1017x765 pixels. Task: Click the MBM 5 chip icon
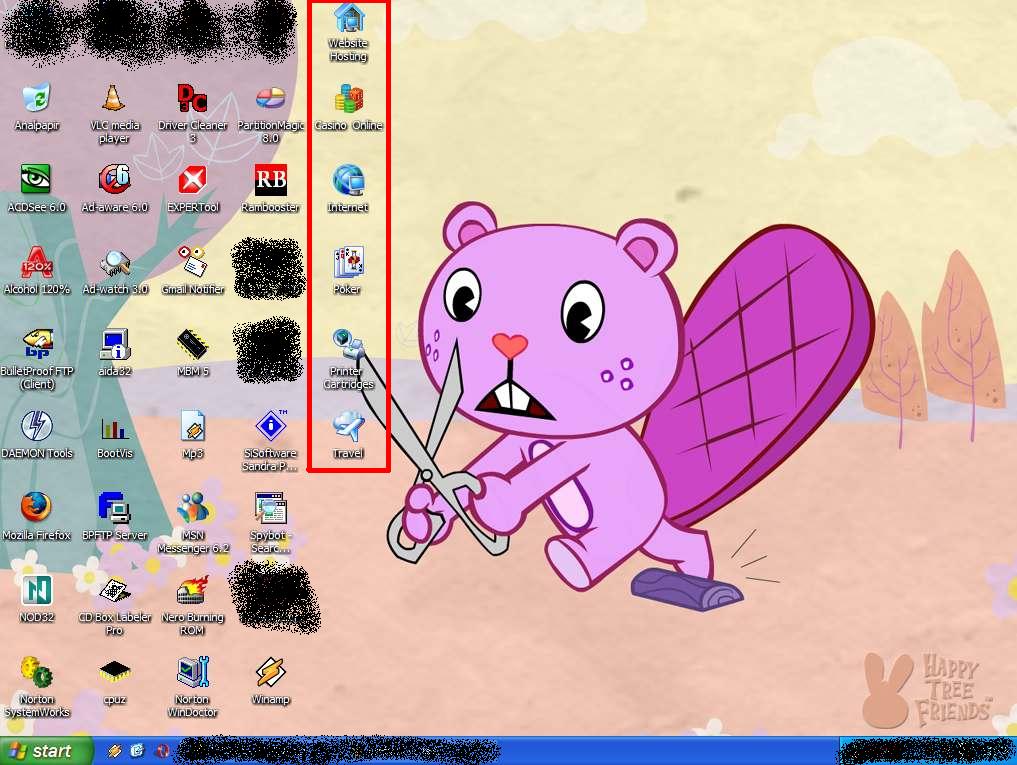pyautogui.click(x=192, y=344)
